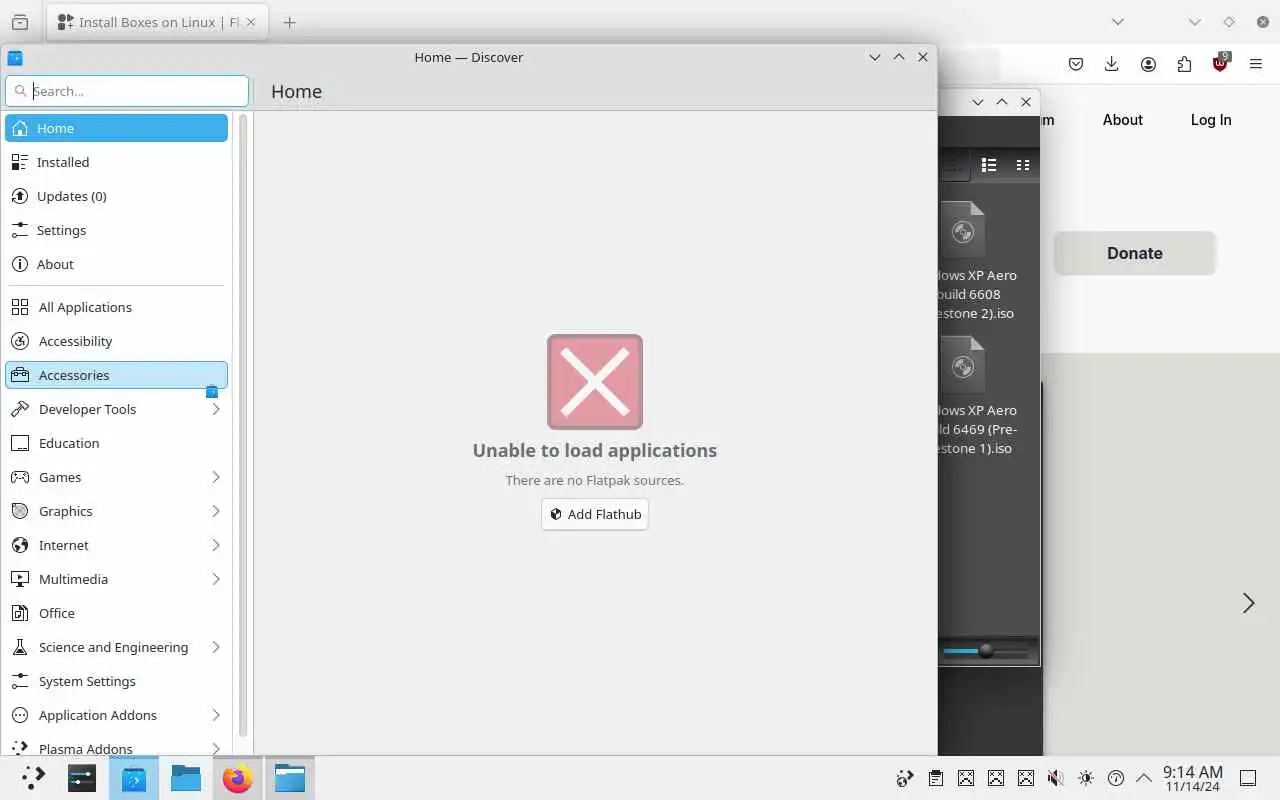Open Firefox list all tabs dropdown
Viewport: 1280px width, 800px height.
click(1118, 22)
